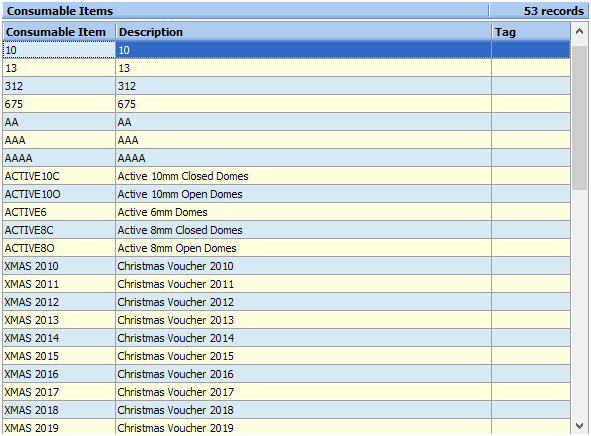Screen dimensions: 591x436
Task: Select item code ACTIVE8C
Action: coord(59,230)
